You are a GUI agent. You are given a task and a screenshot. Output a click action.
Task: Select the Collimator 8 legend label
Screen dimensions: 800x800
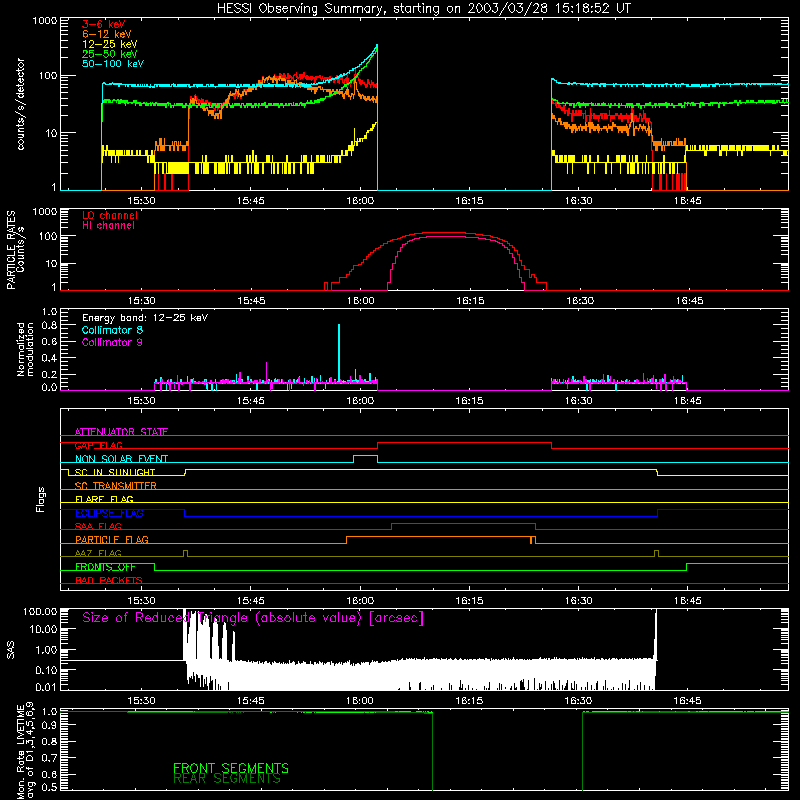pos(112,330)
